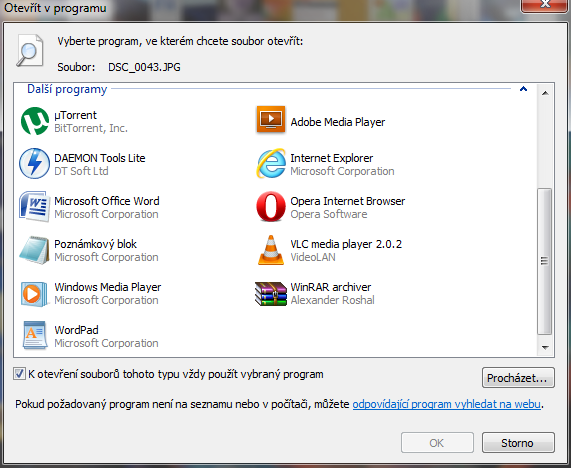Click the Windows Media Player label
This screenshot has height=468, width=571.
pos(108,287)
